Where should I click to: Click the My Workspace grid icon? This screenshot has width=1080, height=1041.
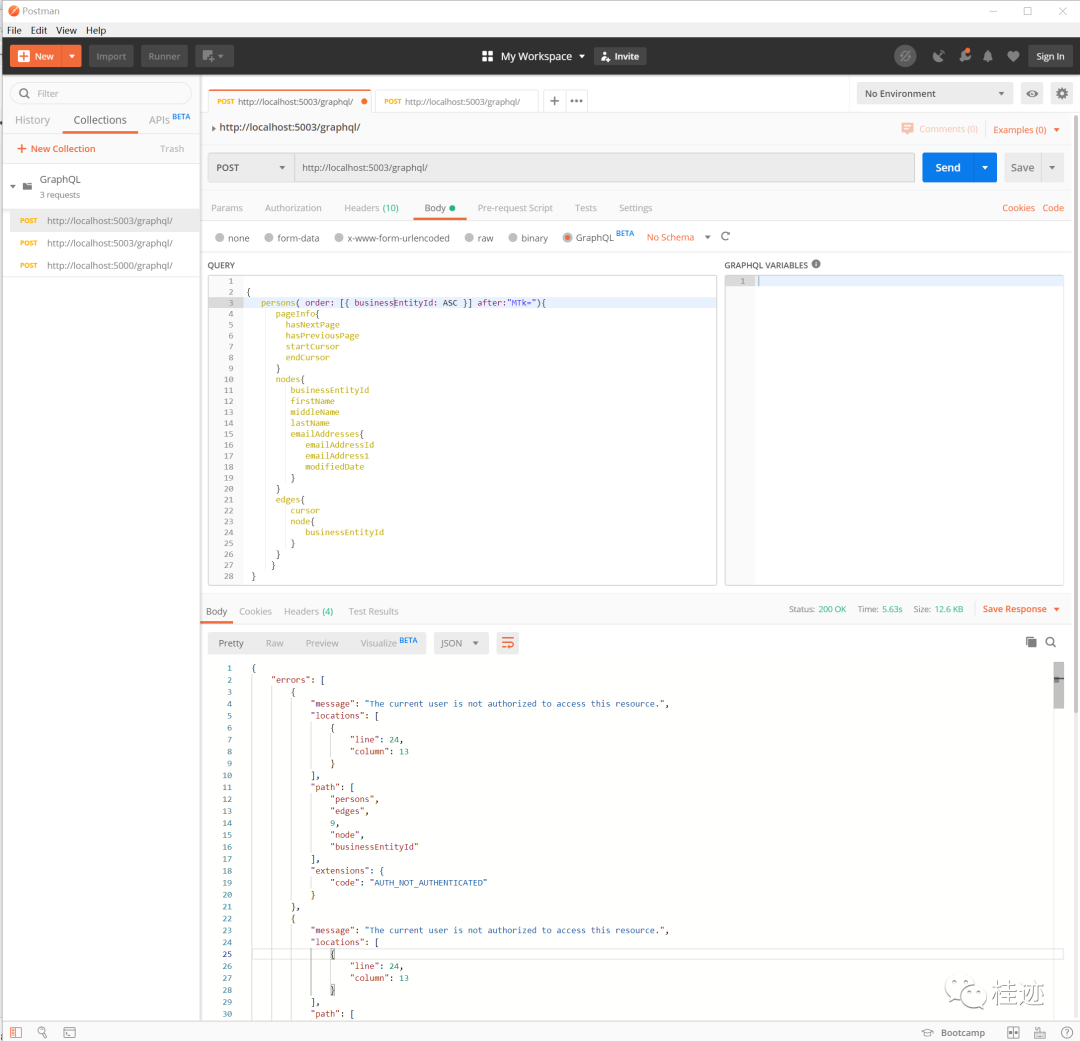488,56
